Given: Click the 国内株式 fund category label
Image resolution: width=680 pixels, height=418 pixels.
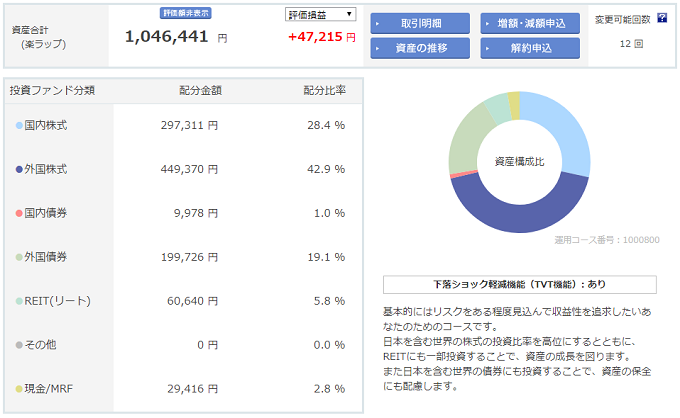Looking at the screenshot, I should point(46,126).
